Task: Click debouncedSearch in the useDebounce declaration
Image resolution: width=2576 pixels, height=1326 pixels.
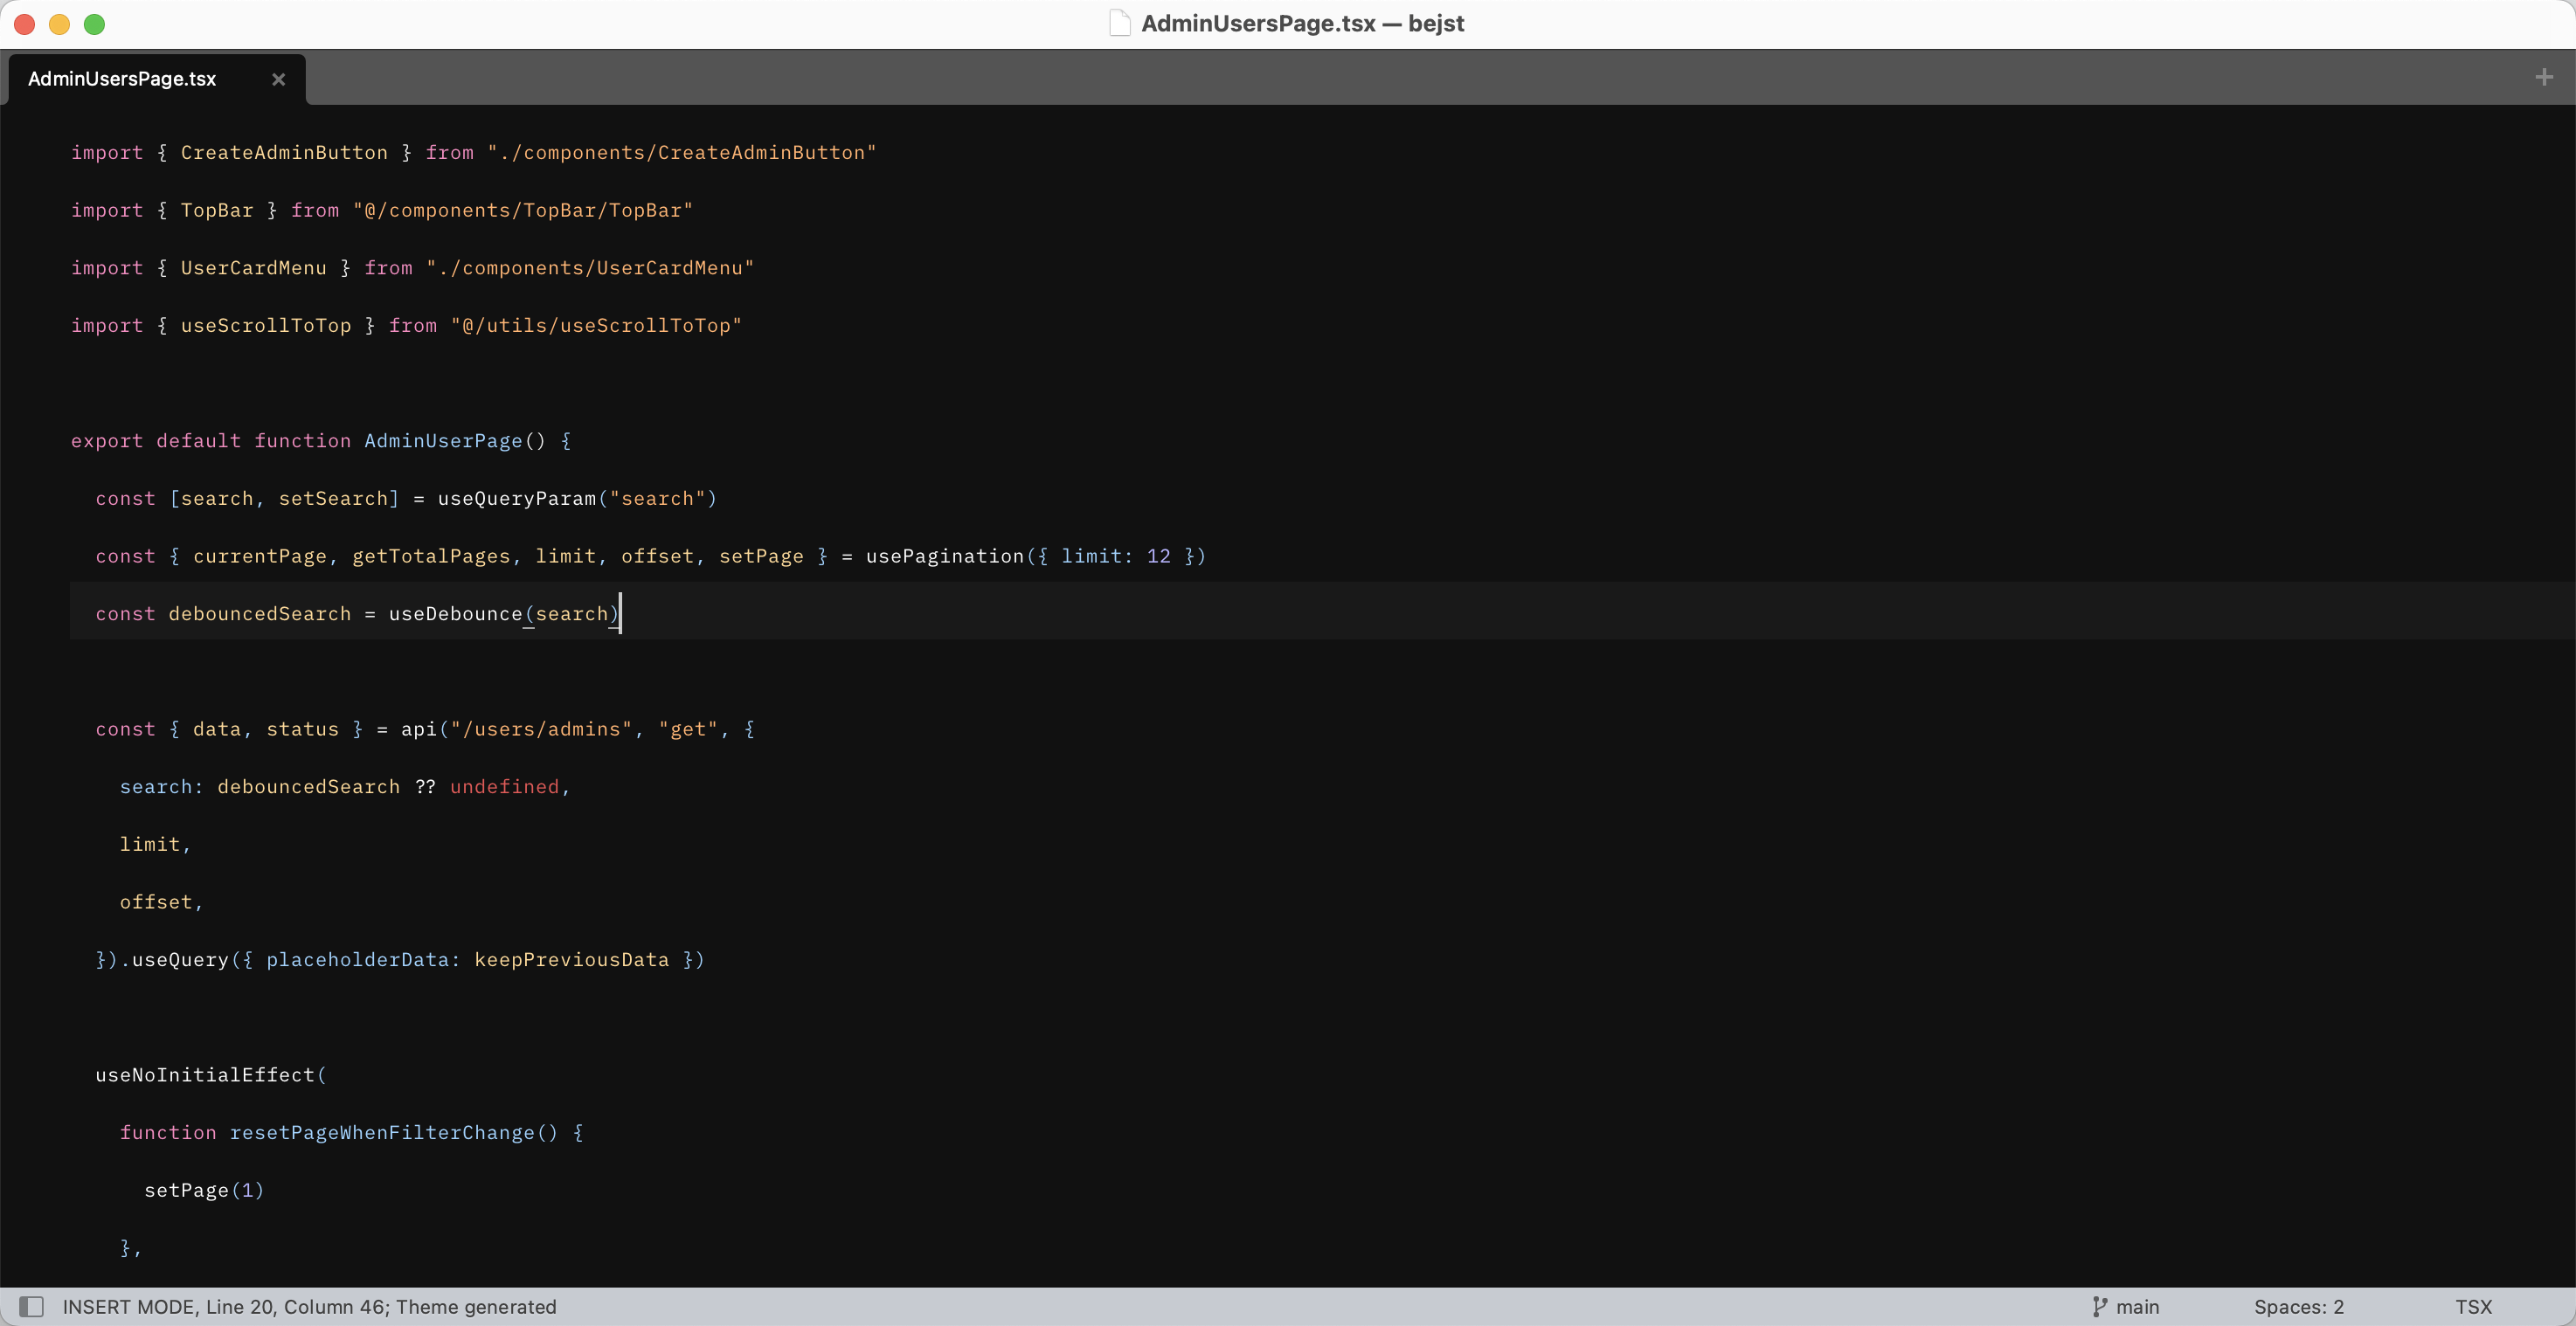Action: pyautogui.click(x=260, y=614)
